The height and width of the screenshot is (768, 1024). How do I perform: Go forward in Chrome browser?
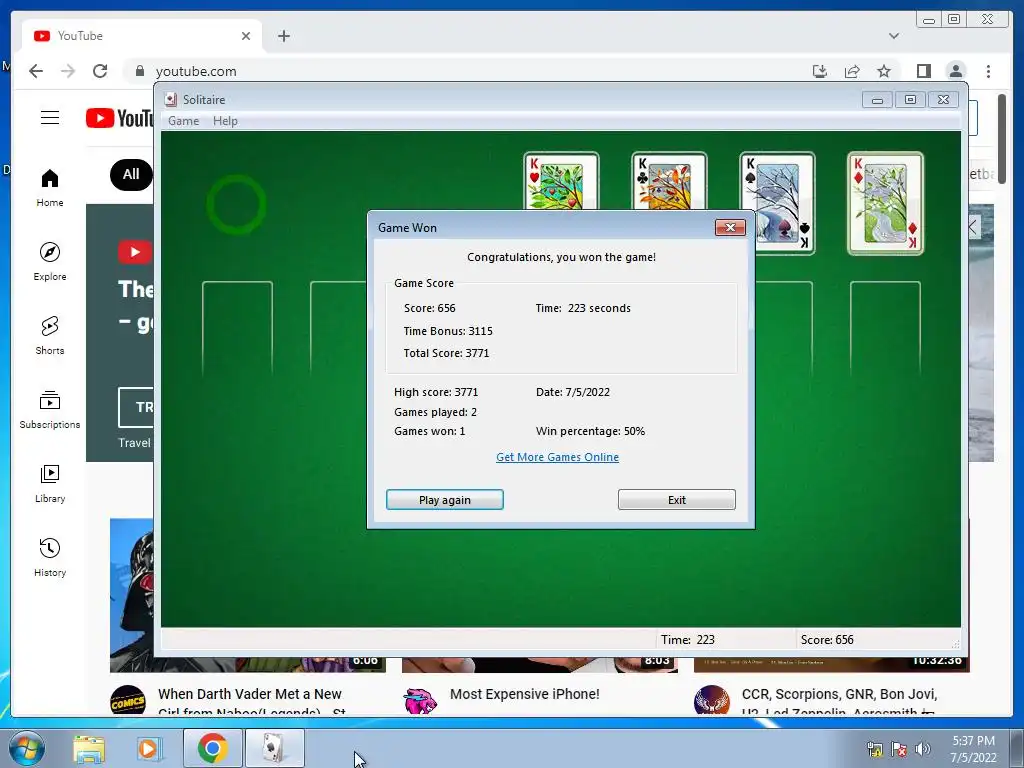(x=68, y=71)
